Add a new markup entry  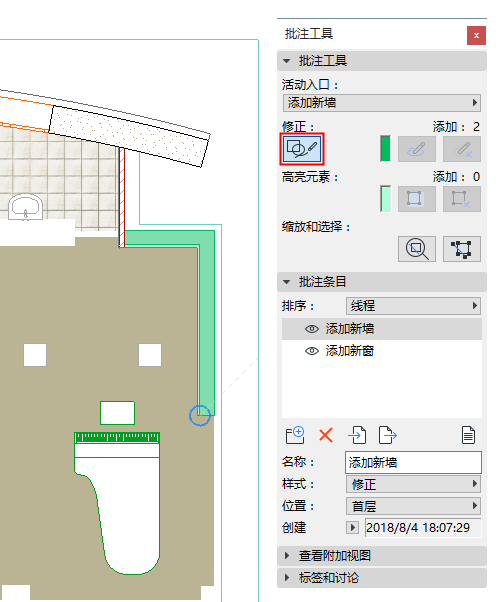[295, 435]
